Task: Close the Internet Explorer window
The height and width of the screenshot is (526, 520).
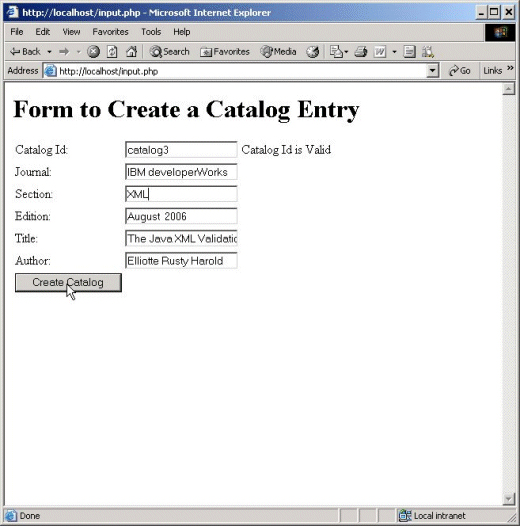Action: [x=509, y=12]
